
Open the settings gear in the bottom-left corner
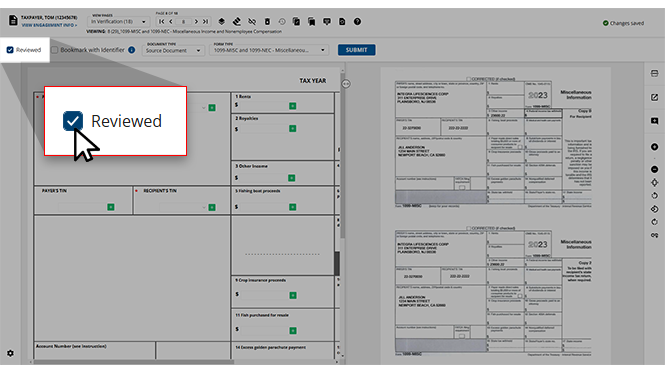pos(11,353)
